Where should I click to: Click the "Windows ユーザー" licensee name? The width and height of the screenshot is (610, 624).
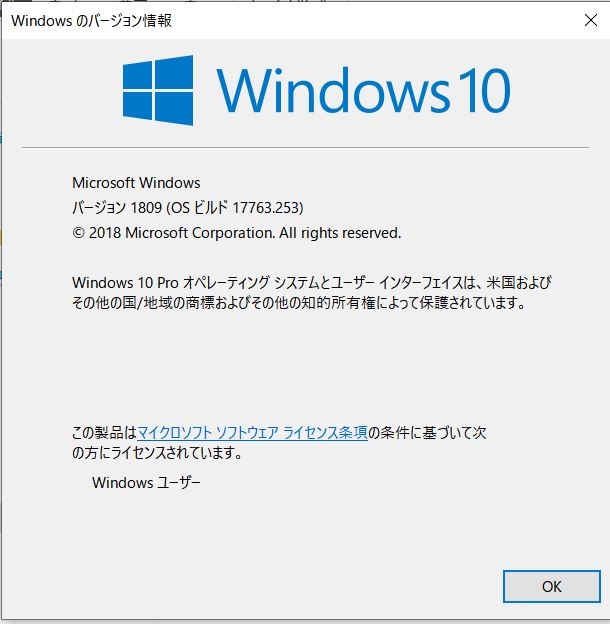146,483
